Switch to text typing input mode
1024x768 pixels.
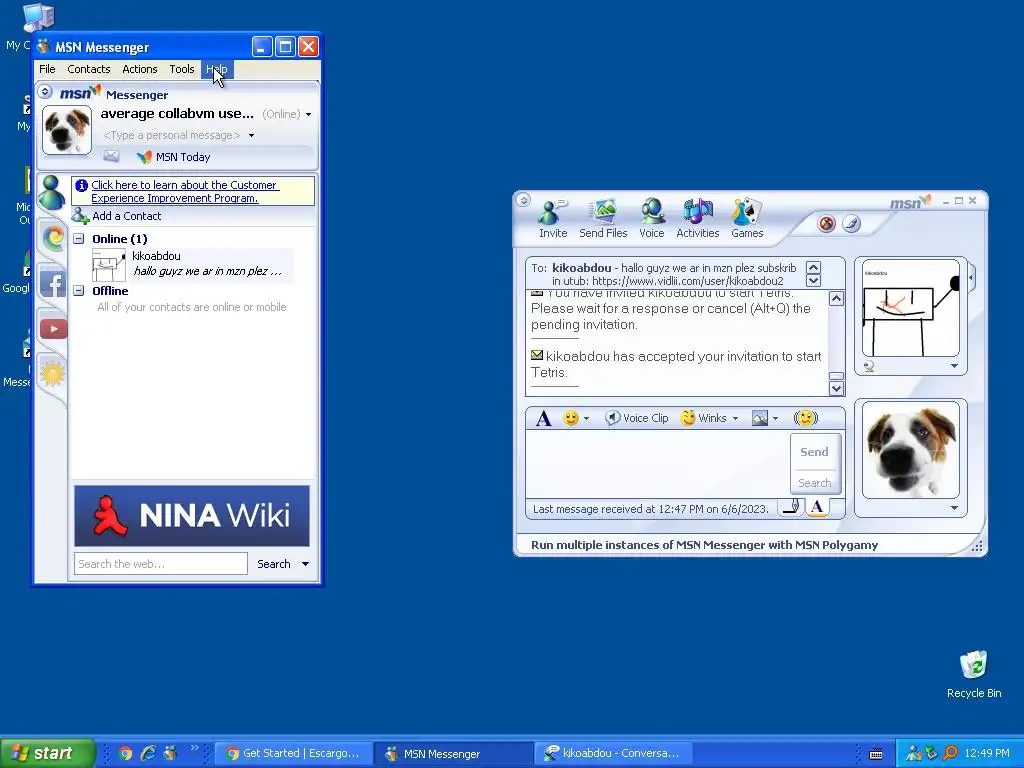pos(816,507)
